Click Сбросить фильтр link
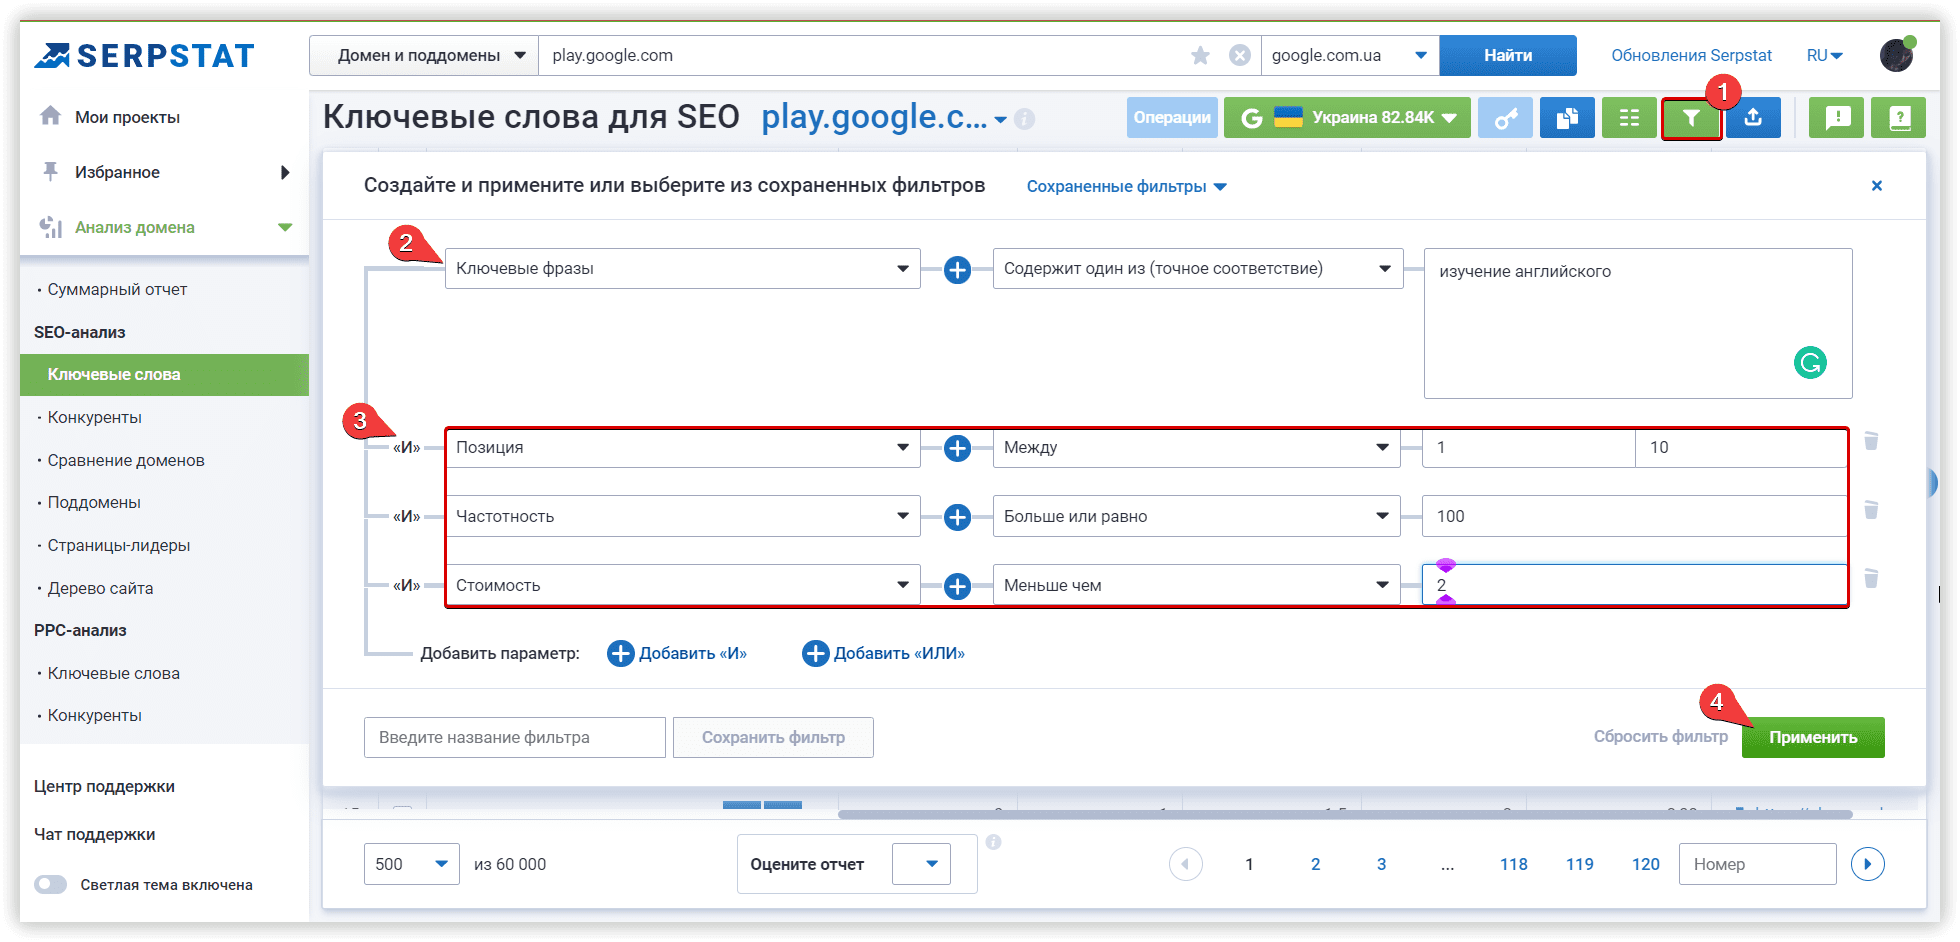This screenshot has width=1960, height=942. (1660, 737)
